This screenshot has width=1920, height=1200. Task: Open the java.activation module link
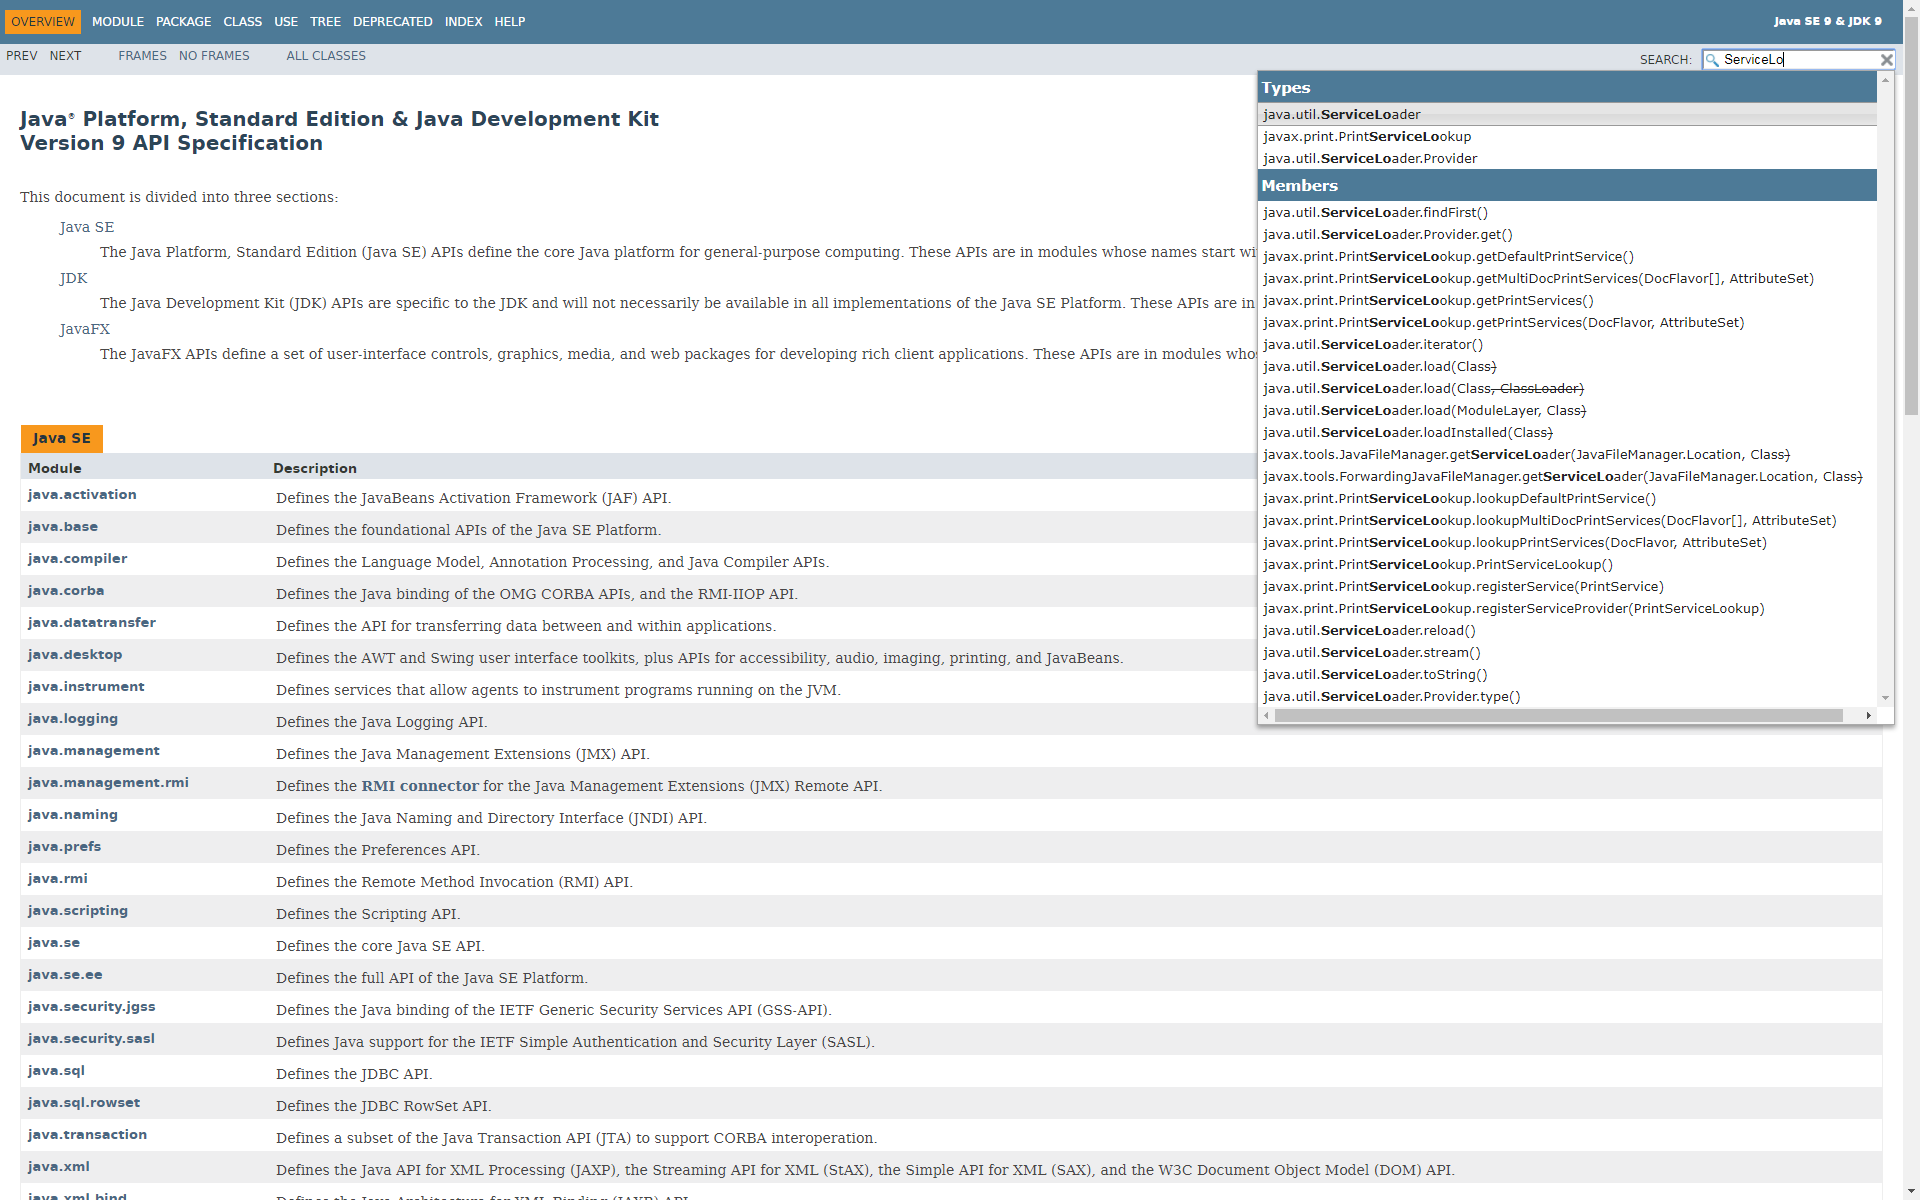pos(82,495)
